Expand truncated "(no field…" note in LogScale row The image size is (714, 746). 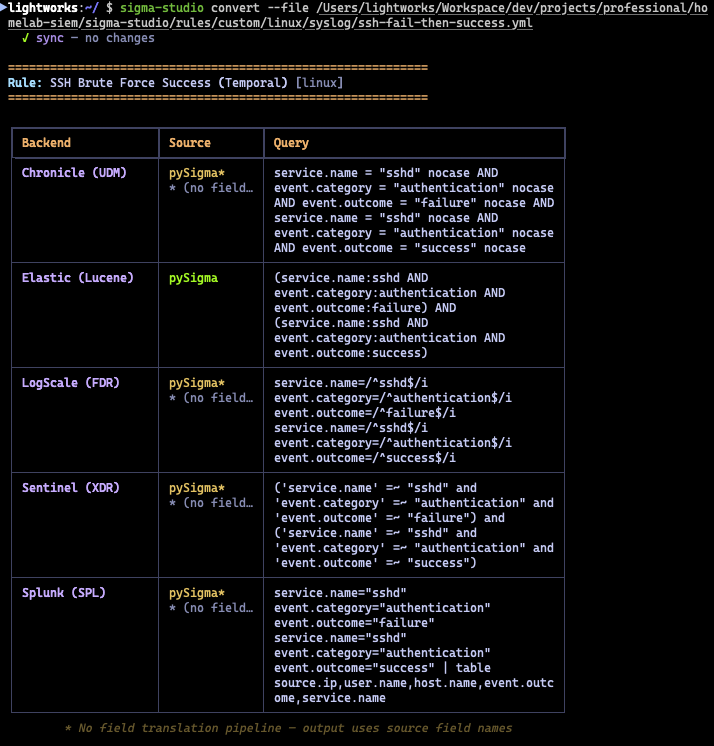pyautogui.click(x=210, y=398)
